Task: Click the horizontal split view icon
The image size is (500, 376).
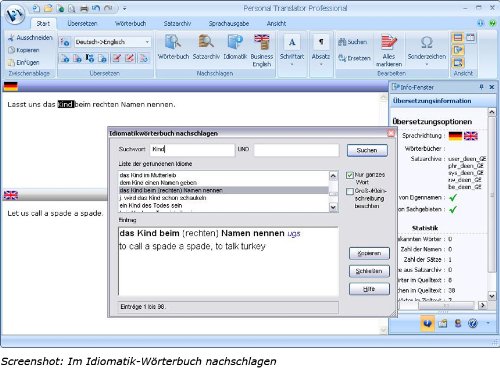Action: (x=458, y=38)
